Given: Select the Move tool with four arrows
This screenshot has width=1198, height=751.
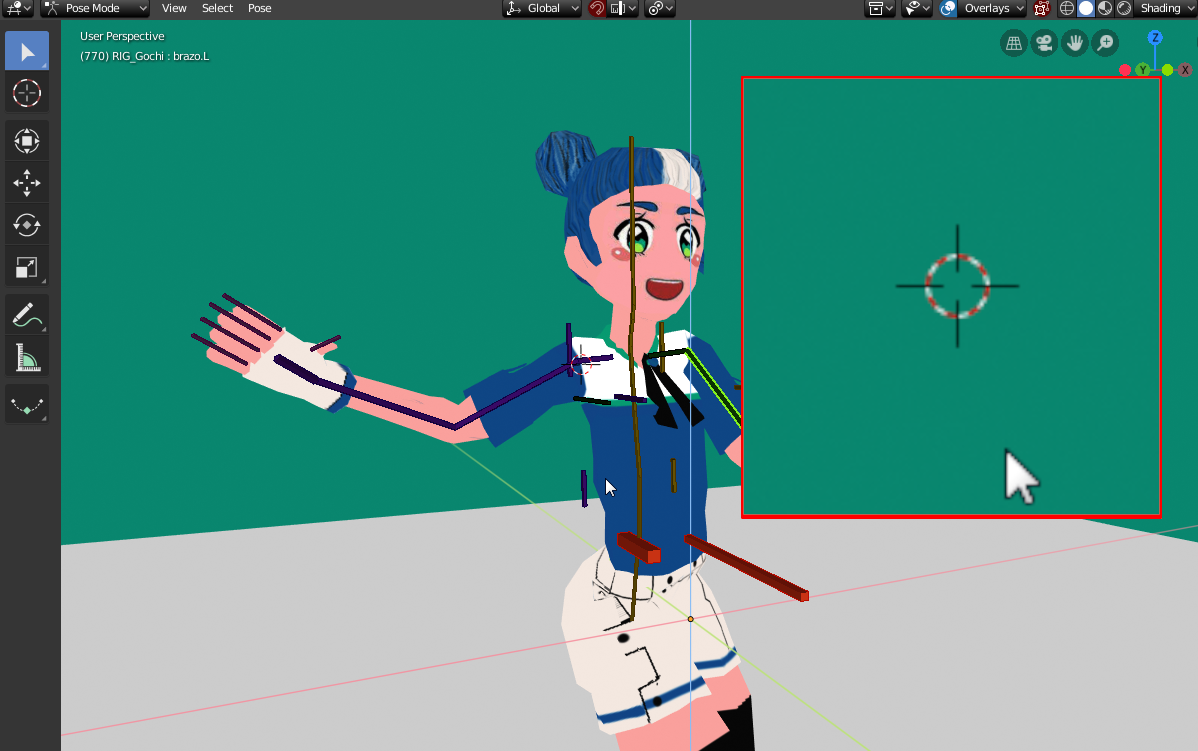Looking at the screenshot, I should point(27,183).
